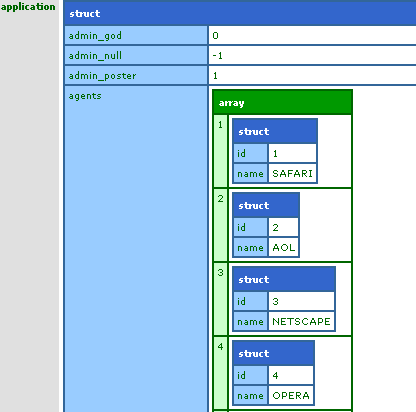Click the application scope label
The width and height of the screenshot is (416, 412).
[28, 7]
